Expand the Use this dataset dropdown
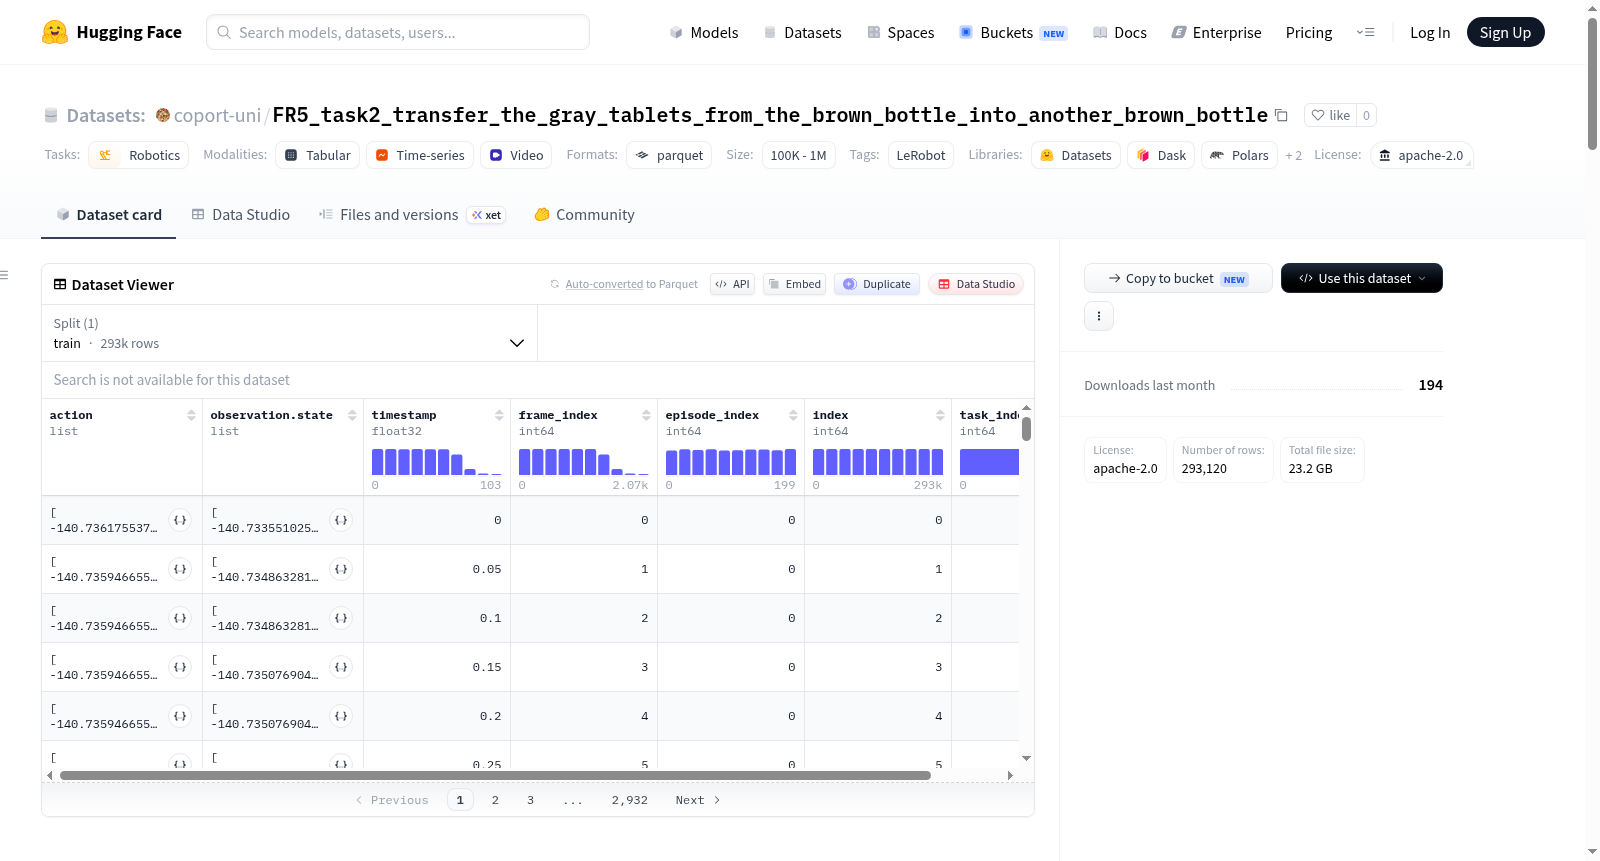Viewport: 1600px width, 861px height. [1362, 278]
